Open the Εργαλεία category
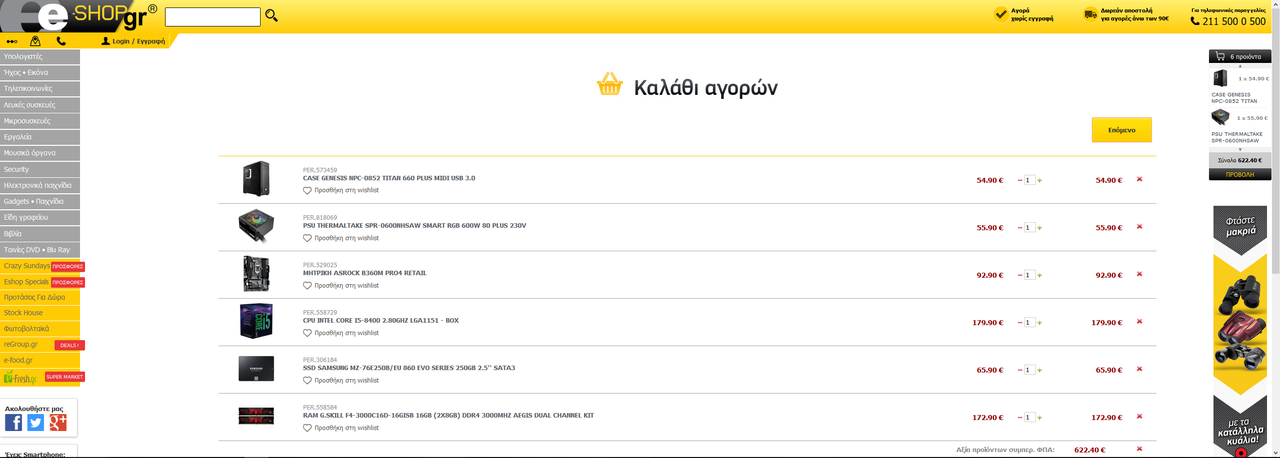1280x458 pixels. coord(40,137)
